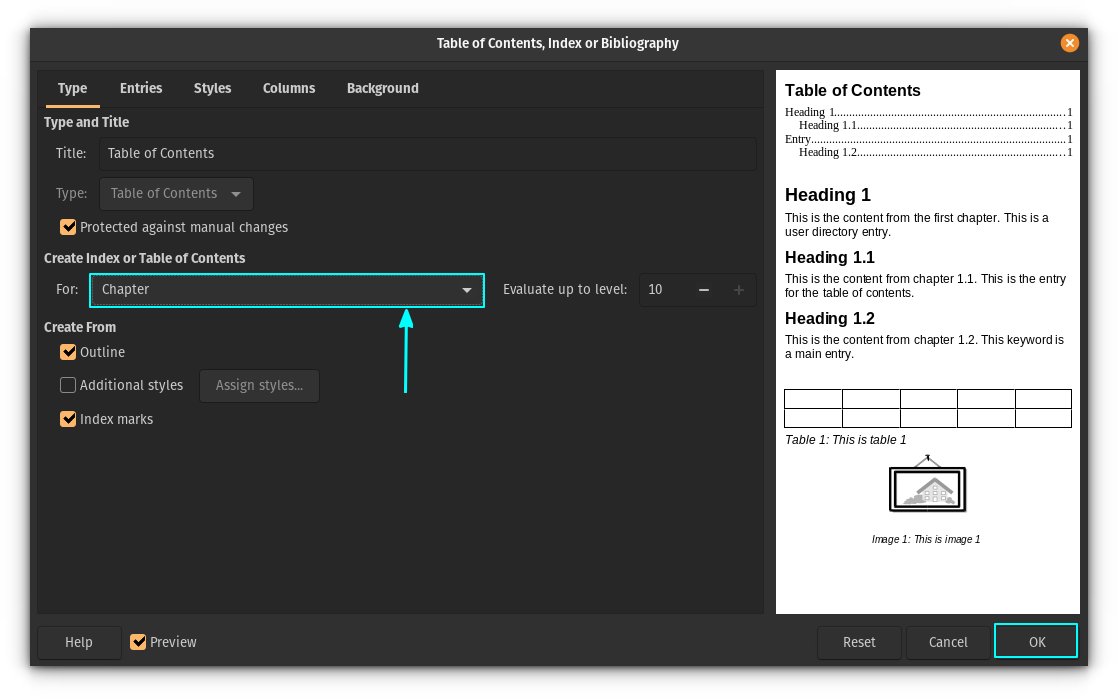Uncheck the Index marks option
The width and height of the screenshot is (1118, 698).
coord(68,419)
